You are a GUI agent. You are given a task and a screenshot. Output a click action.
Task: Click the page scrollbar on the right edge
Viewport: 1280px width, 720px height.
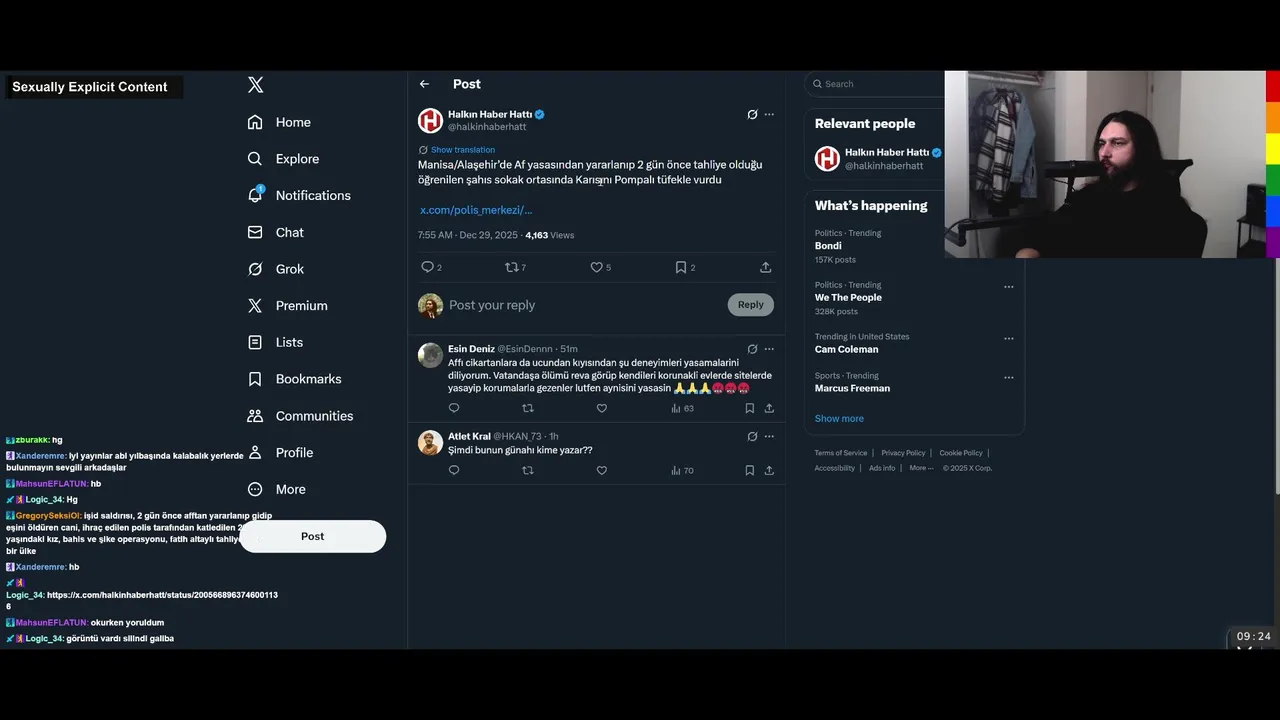coord(1275,376)
